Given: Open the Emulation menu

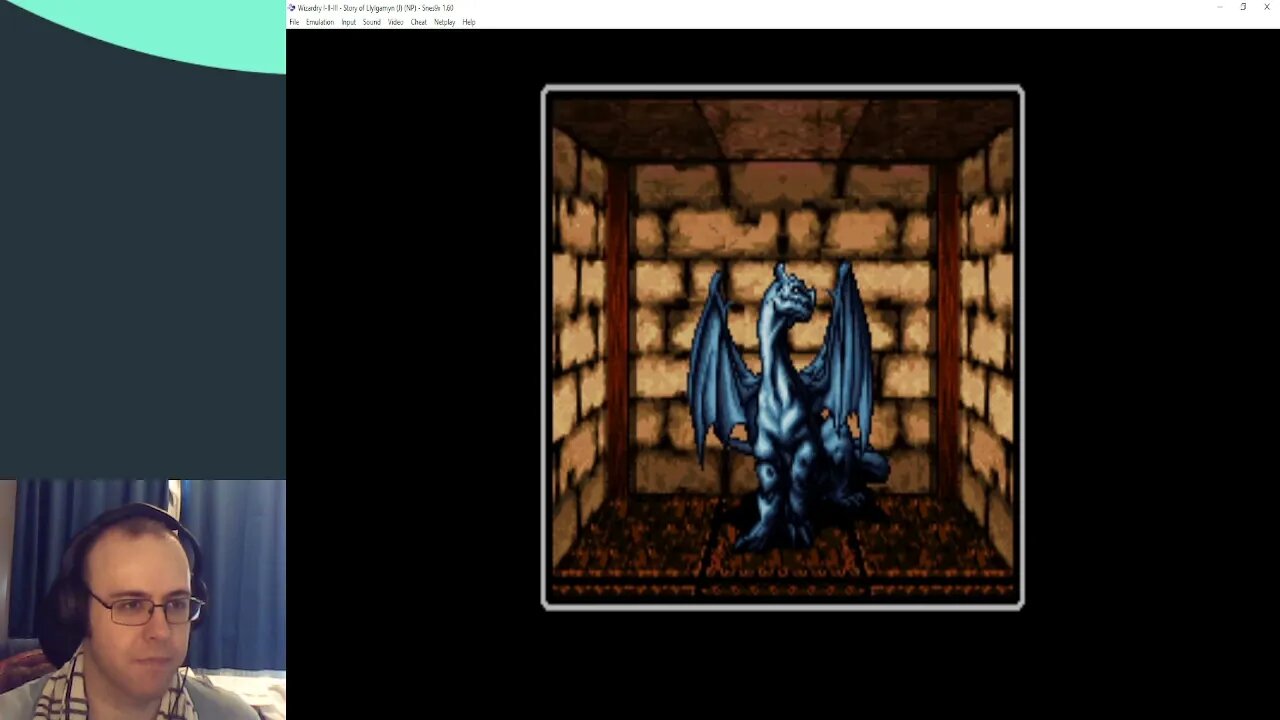Looking at the screenshot, I should coord(320,22).
